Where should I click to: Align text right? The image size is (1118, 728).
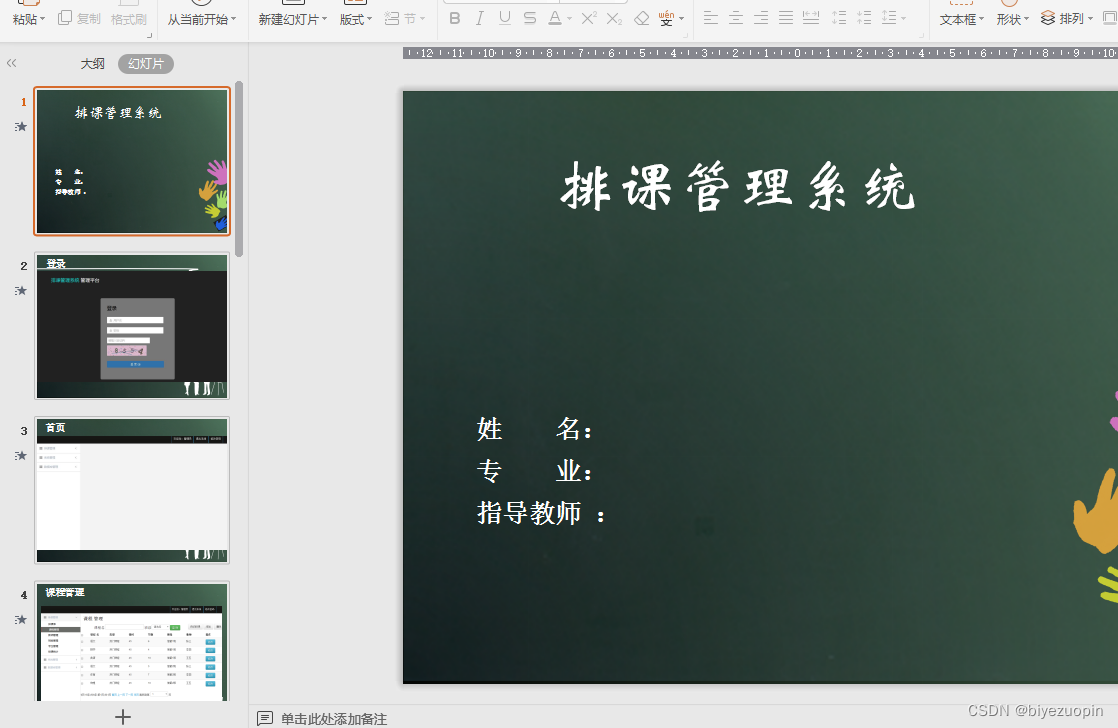[x=761, y=19]
